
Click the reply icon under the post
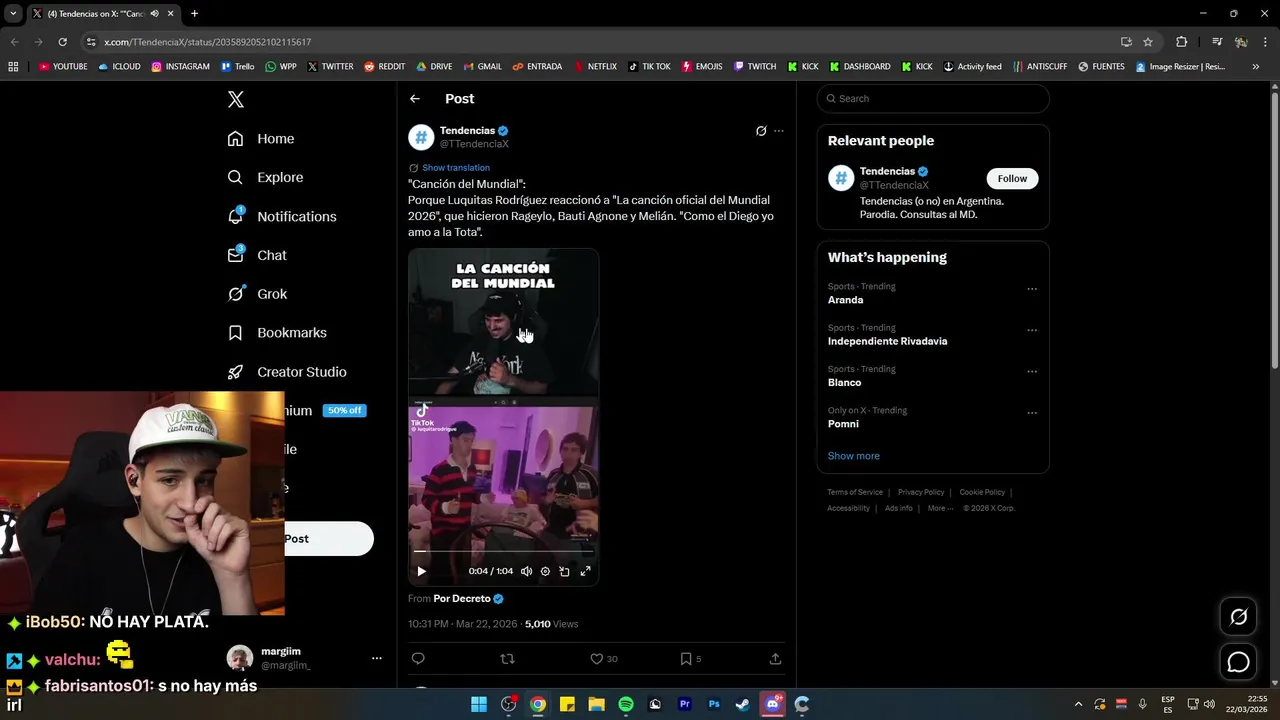418,658
